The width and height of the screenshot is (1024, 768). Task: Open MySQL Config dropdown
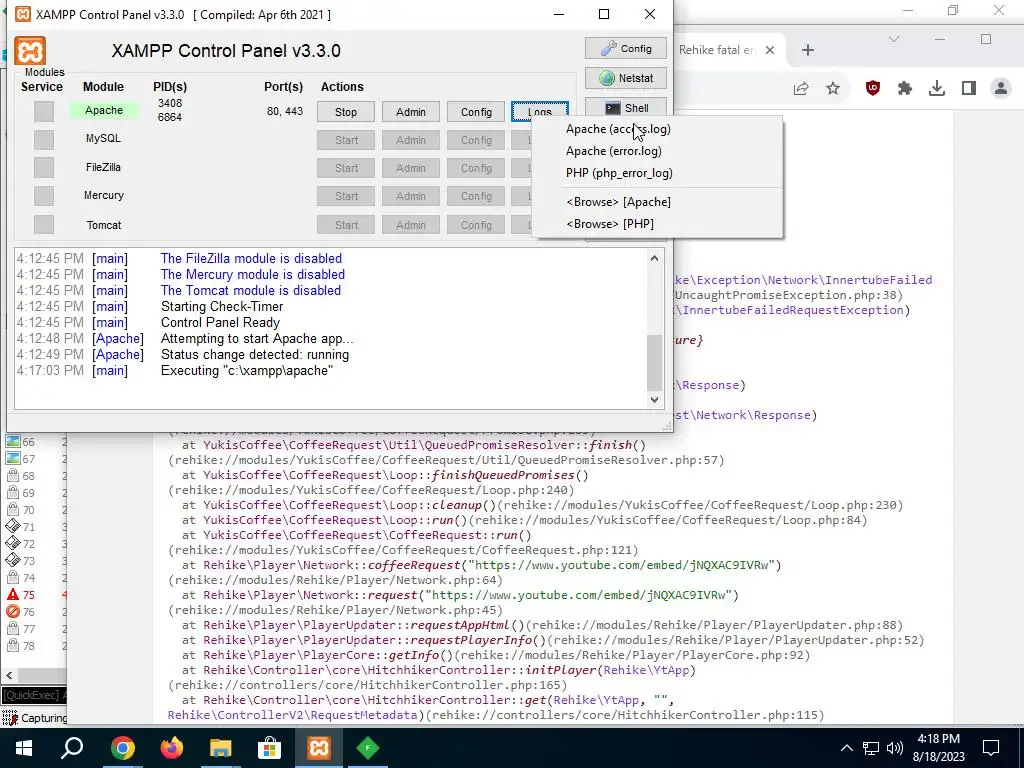(476, 140)
